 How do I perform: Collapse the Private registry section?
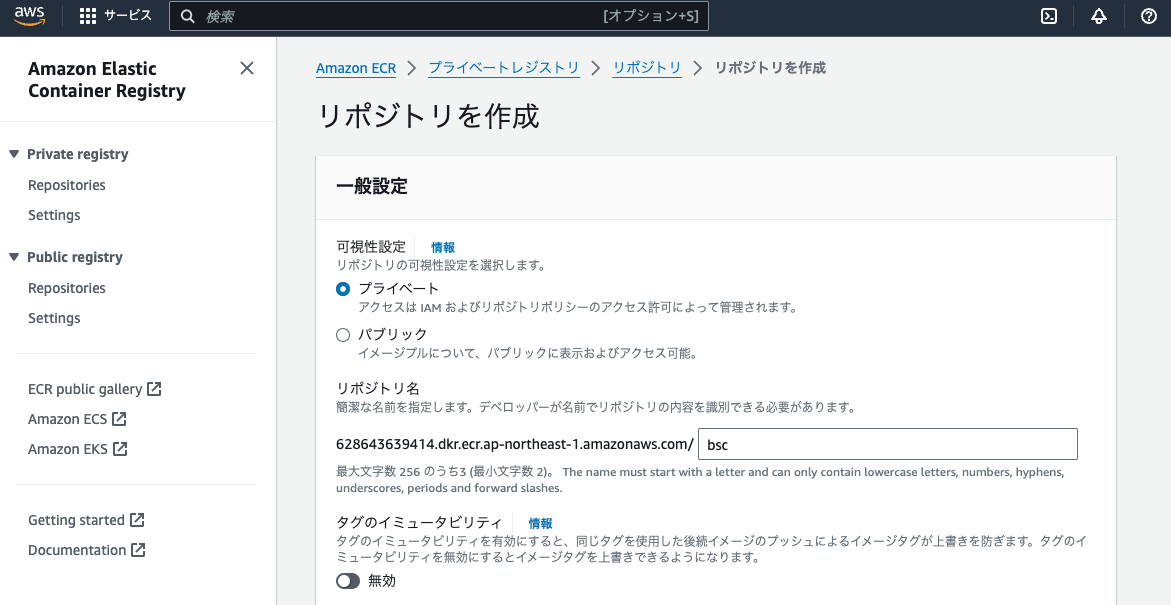point(12,154)
